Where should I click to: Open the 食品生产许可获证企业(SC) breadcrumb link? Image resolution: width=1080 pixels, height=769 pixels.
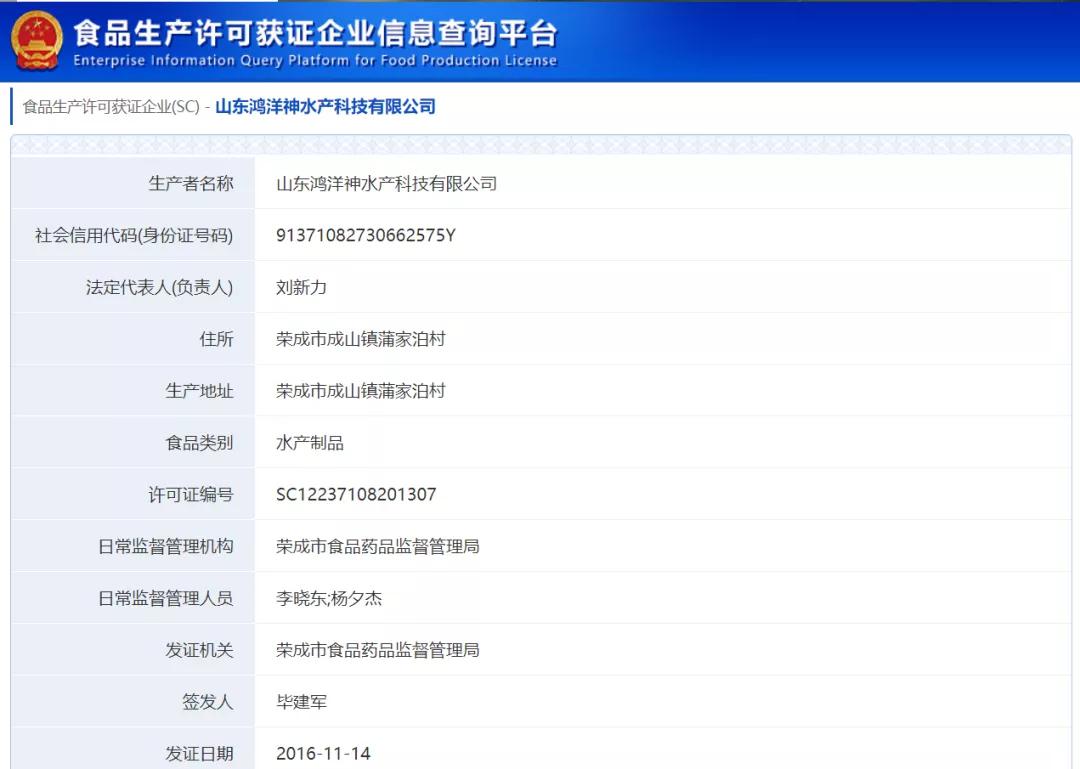pos(111,107)
